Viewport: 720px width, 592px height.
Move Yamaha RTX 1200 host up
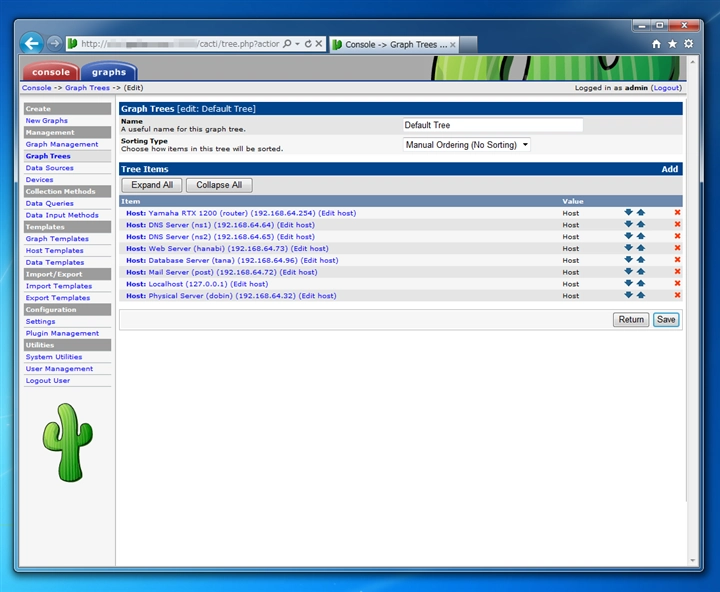(x=641, y=212)
